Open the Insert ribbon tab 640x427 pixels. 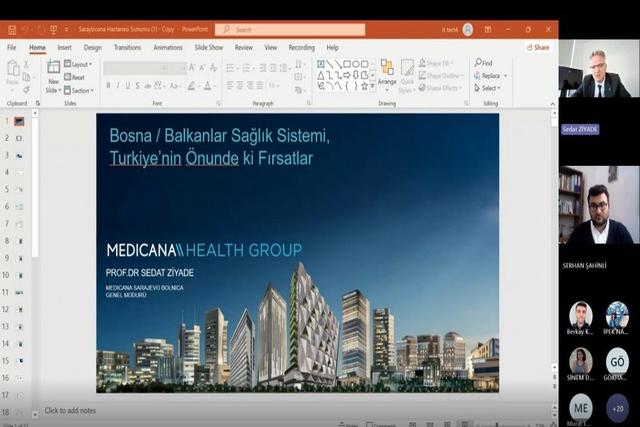64,47
